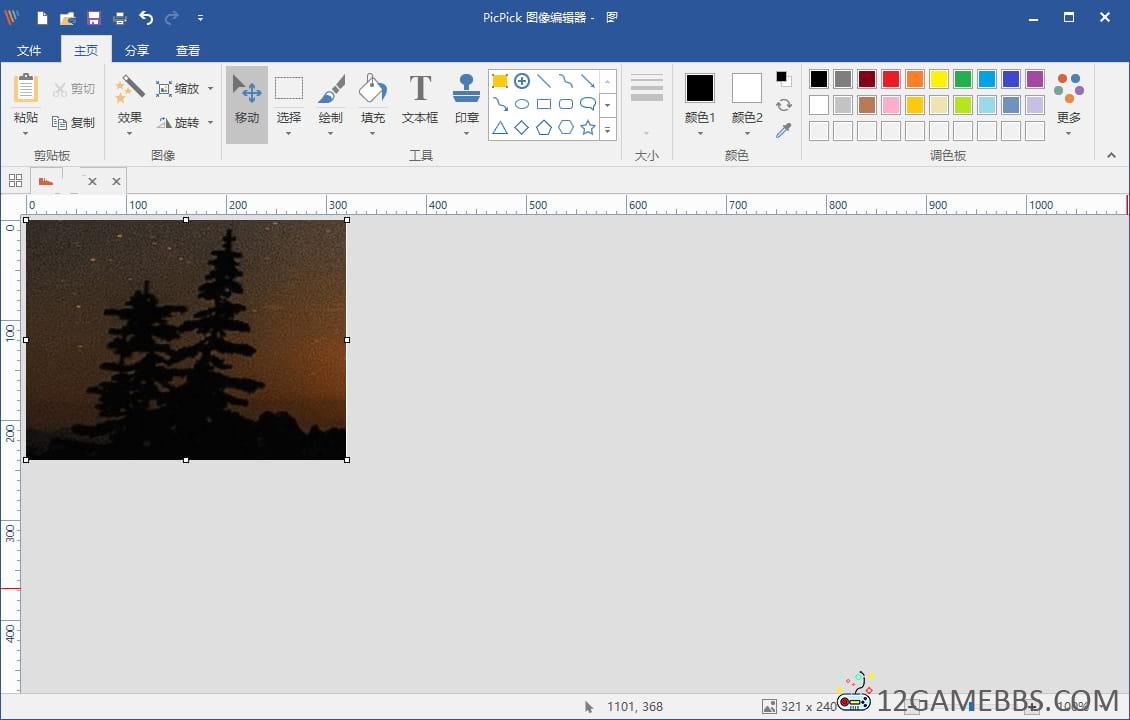Viewport: 1130px width, 720px height.
Task: Choose the ellipse shape
Action: pyautogui.click(x=522, y=105)
